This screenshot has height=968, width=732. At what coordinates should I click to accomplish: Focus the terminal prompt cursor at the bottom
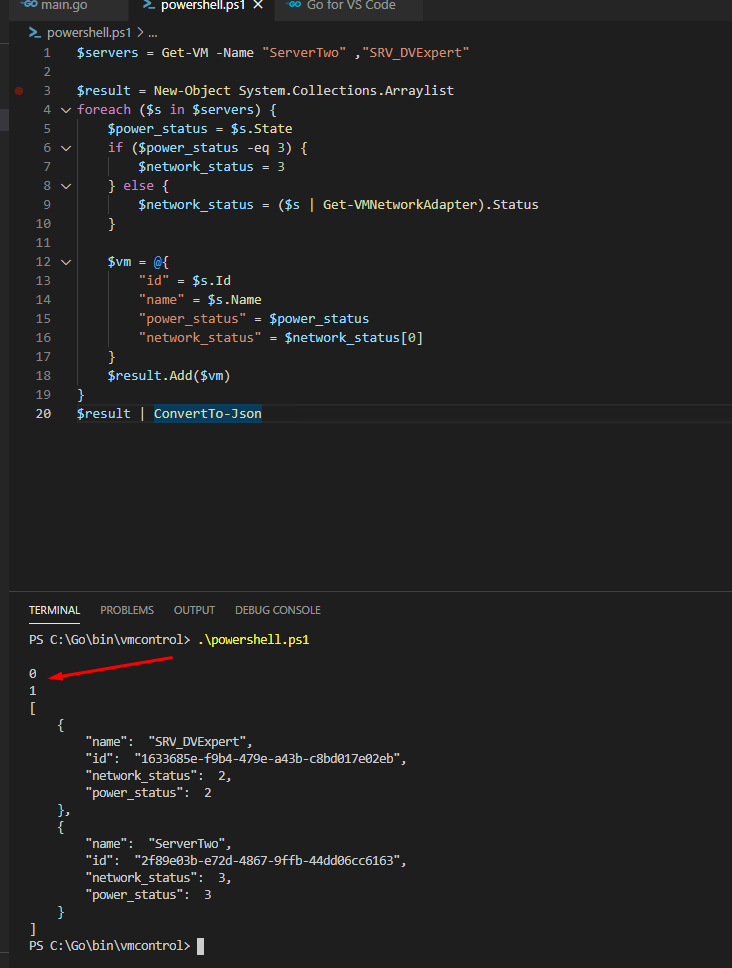(201, 946)
